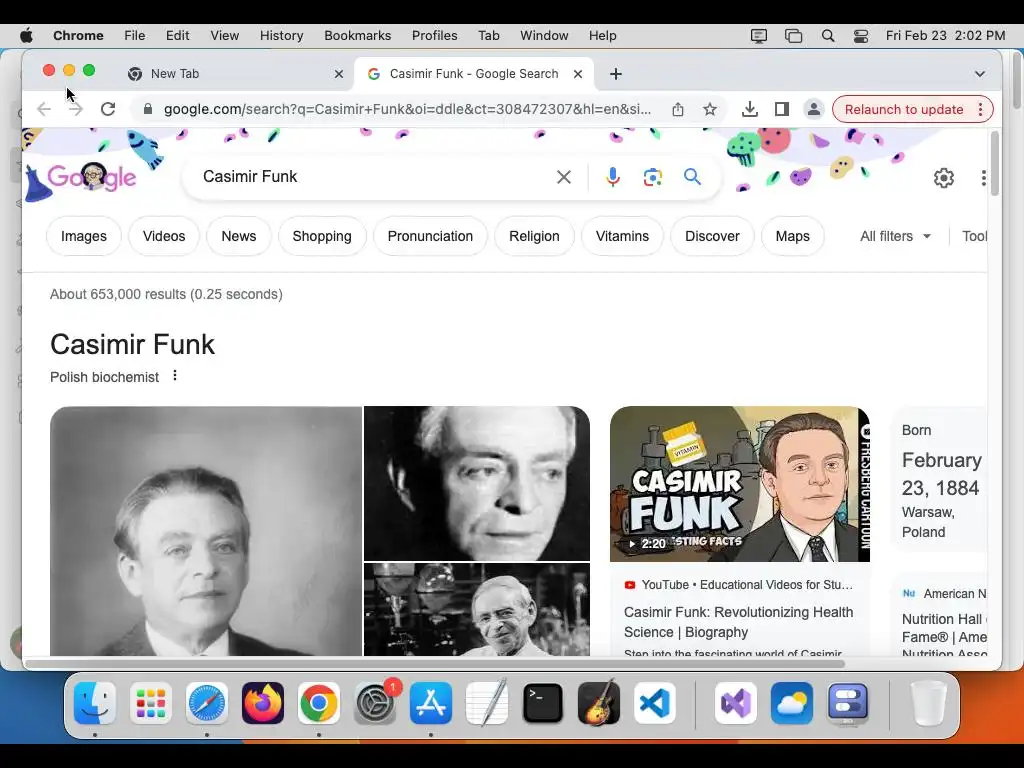Open the large portrait photo of Casimir Funk
Screen dimensions: 1024x768
[x=206, y=530]
